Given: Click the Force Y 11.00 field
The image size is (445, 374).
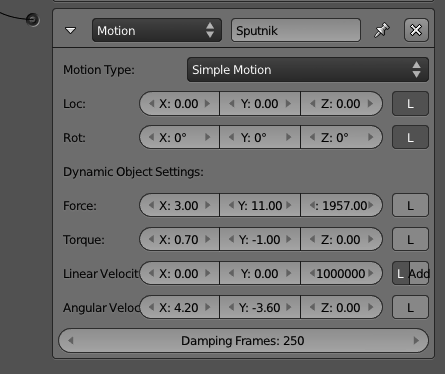Looking at the screenshot, I should point(260,205).
